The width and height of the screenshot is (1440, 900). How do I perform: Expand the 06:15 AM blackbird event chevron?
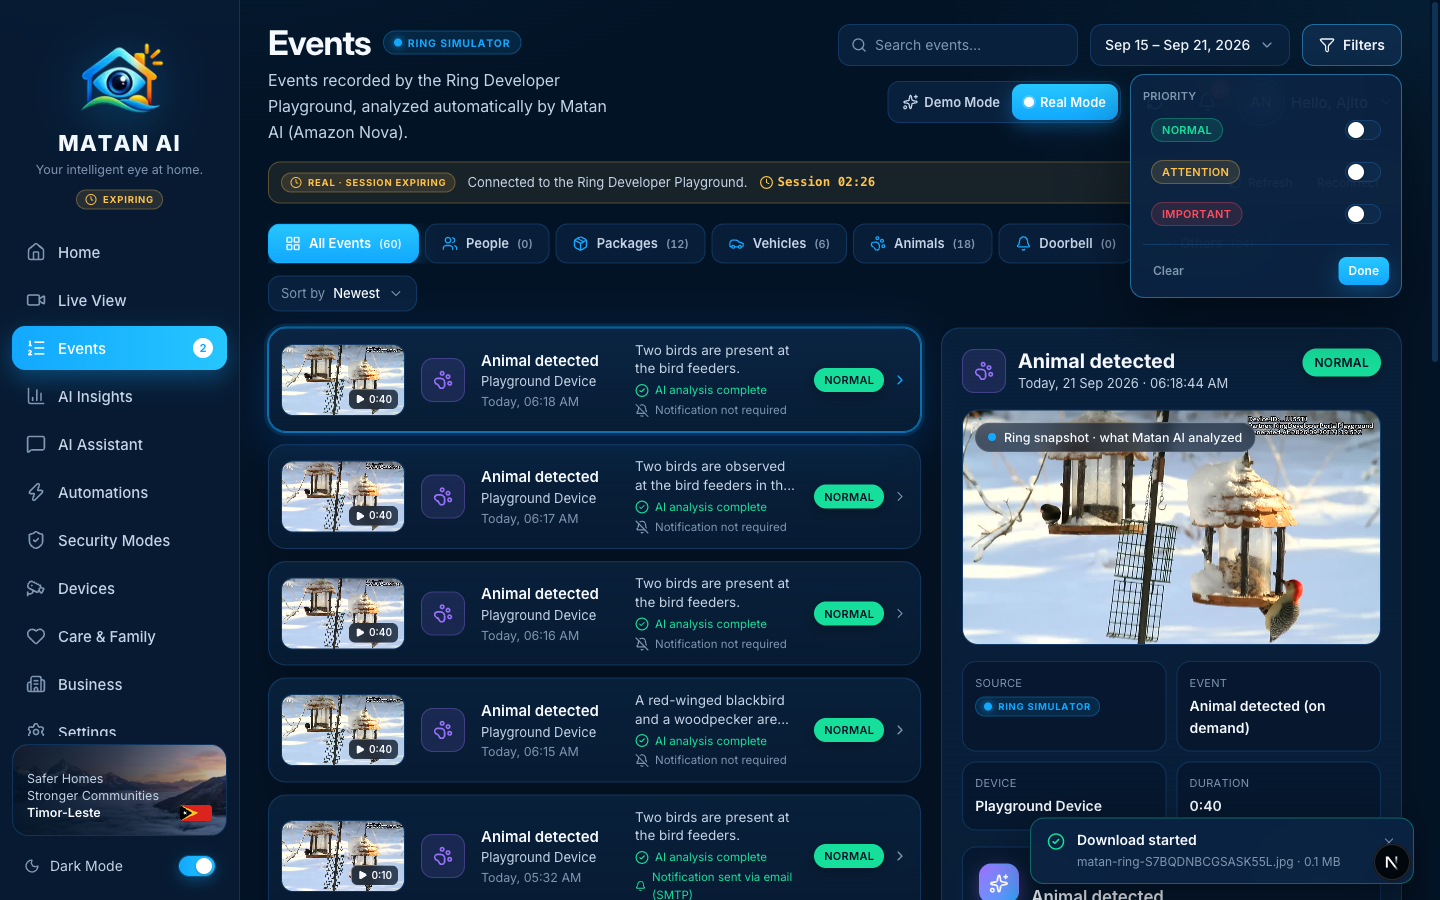pyautogui.click(x=900, y=730)
